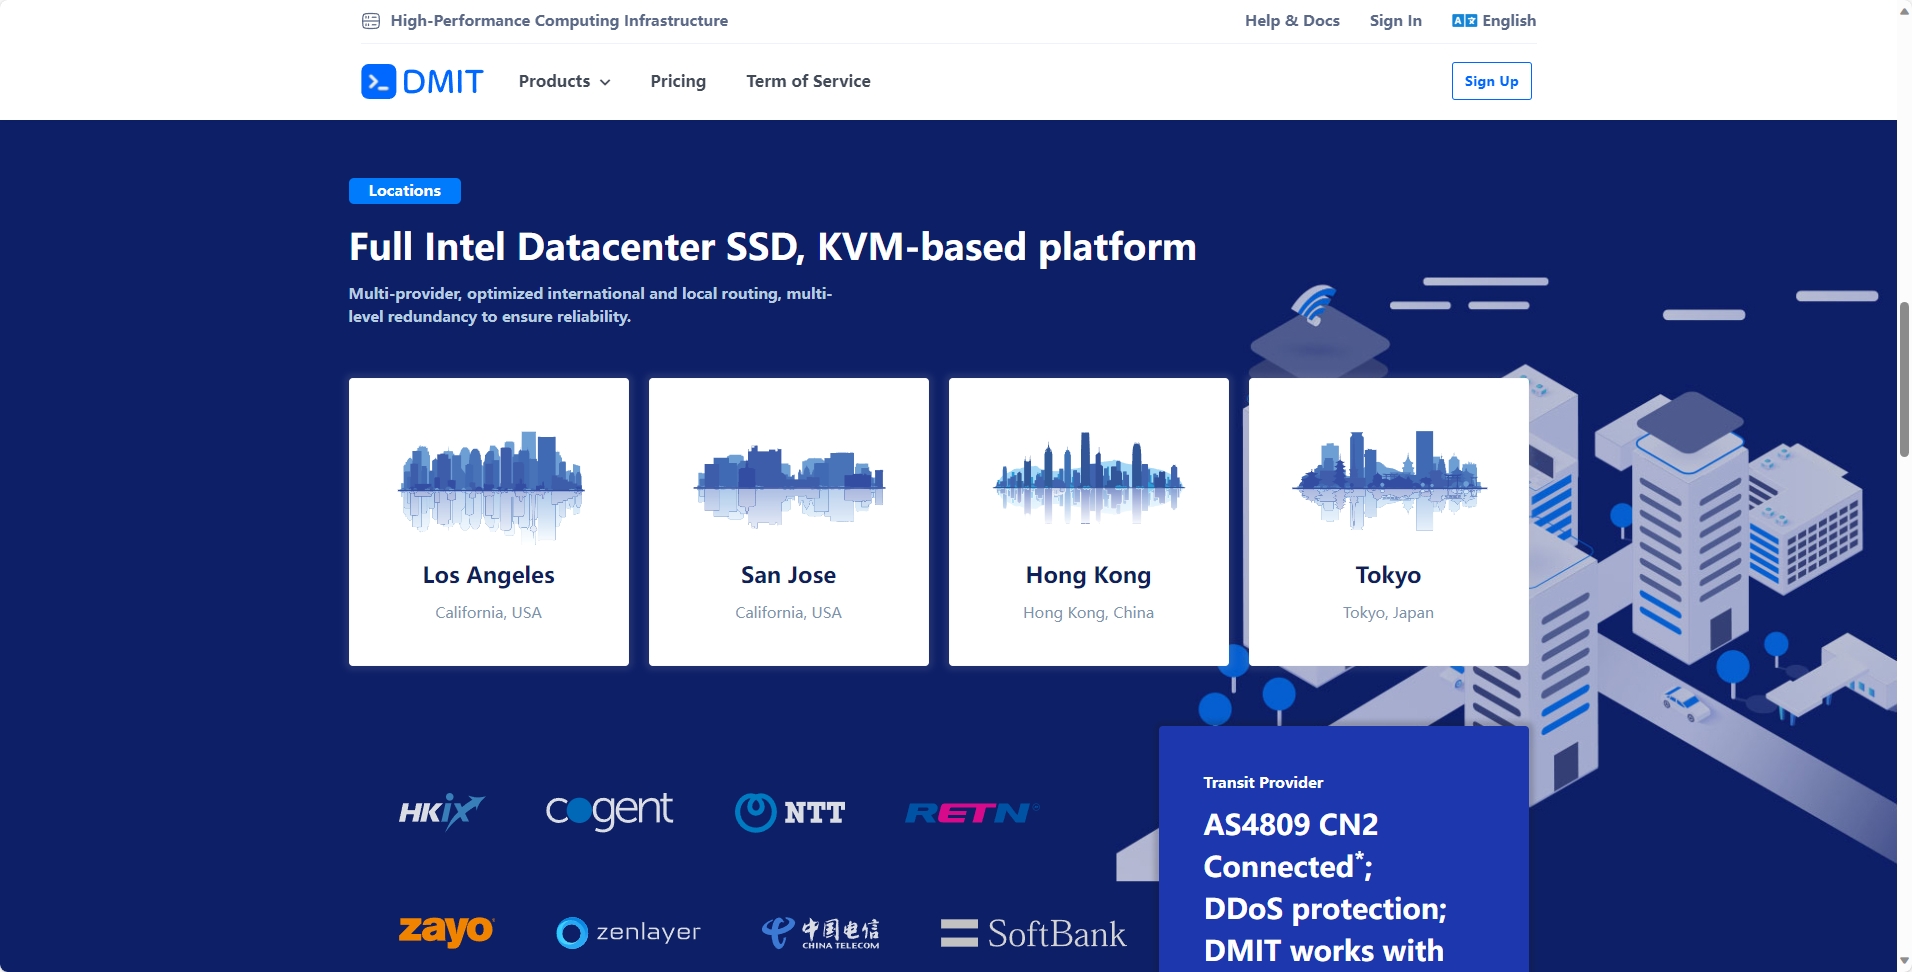Viewport: 1912px width, 972px height.
Task: Click the SoftBank logo
Action: (1033, 933)
